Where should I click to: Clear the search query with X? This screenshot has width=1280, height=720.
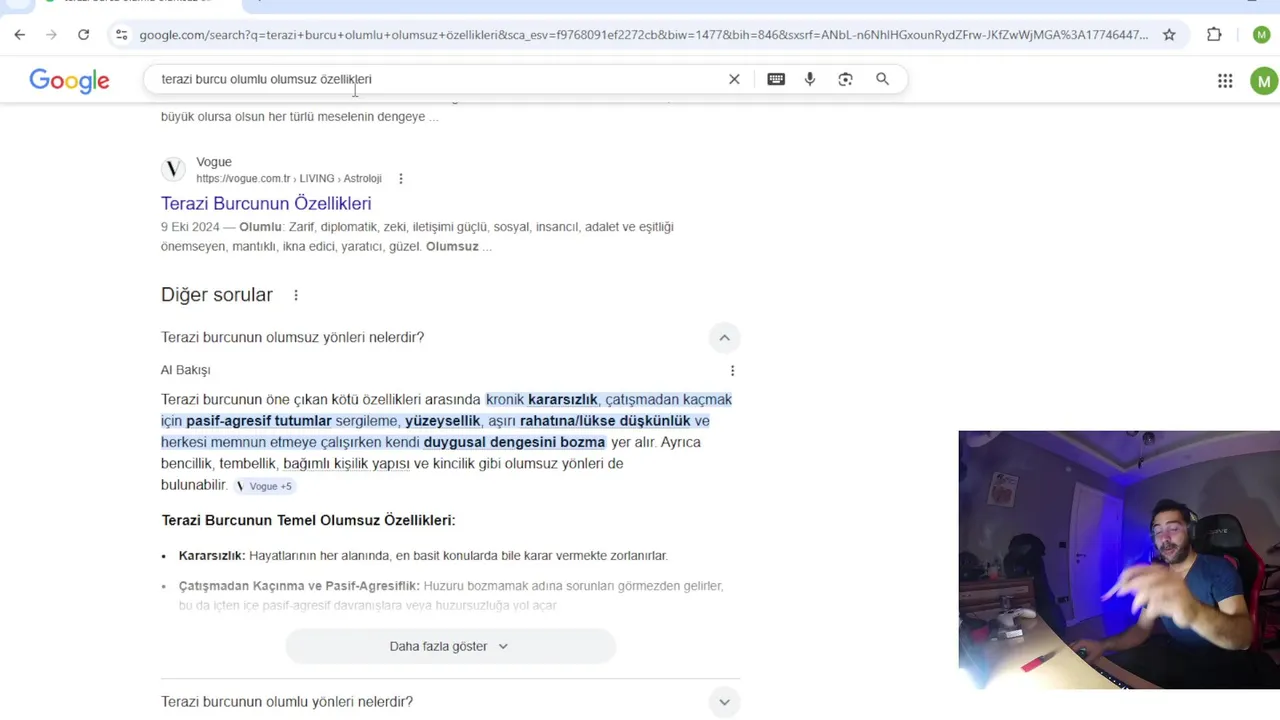click(x=734, y=79)
